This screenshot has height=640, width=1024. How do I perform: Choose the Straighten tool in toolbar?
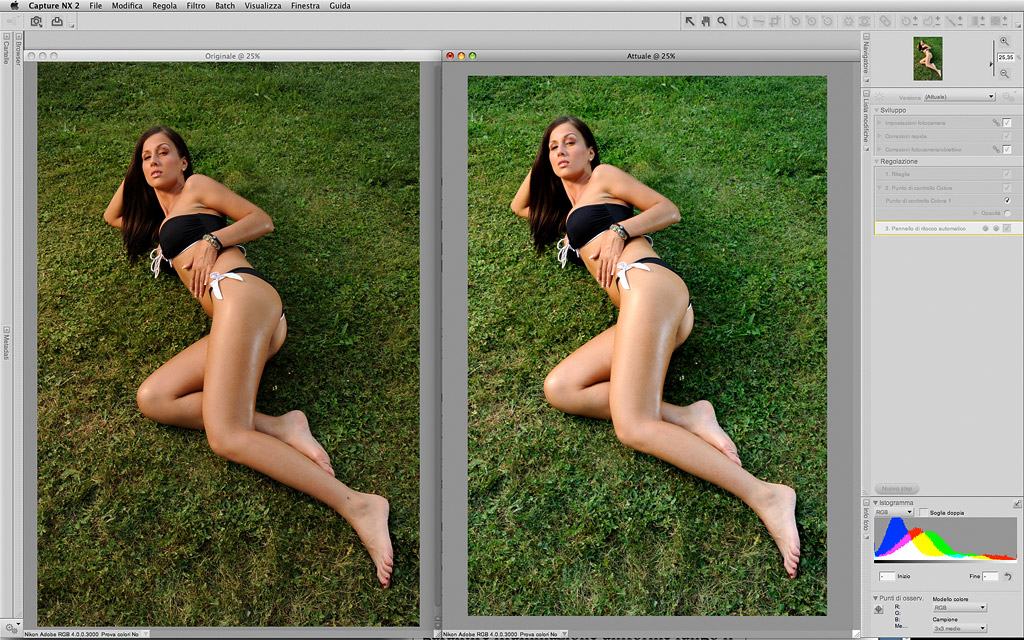[759, 22]
